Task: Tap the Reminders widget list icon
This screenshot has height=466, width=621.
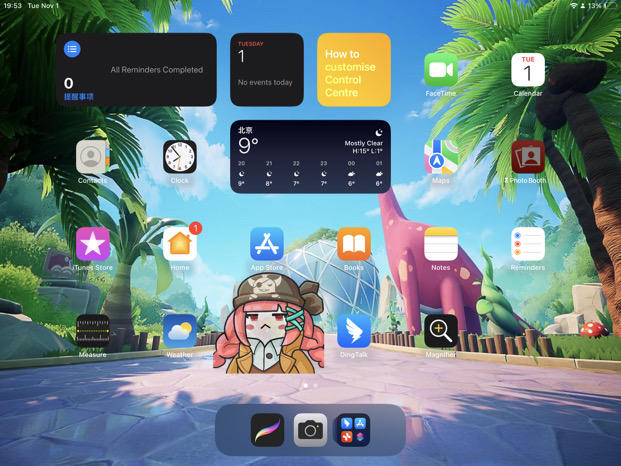Action: [72, 49]
